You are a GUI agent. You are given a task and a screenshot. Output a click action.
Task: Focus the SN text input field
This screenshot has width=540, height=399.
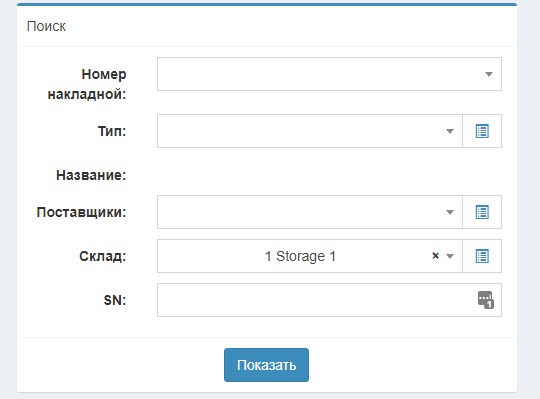coord(329,300)
